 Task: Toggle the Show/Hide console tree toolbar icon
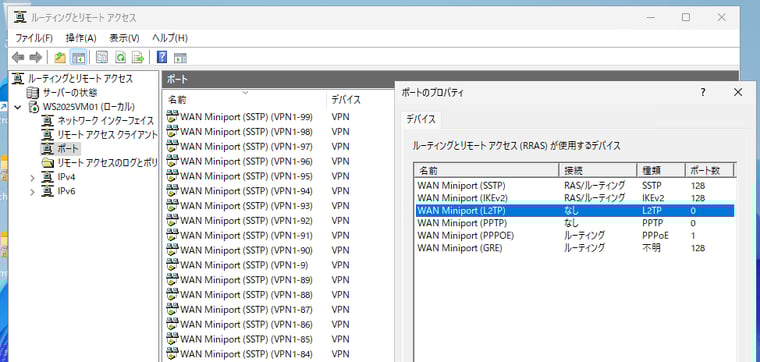78,58
